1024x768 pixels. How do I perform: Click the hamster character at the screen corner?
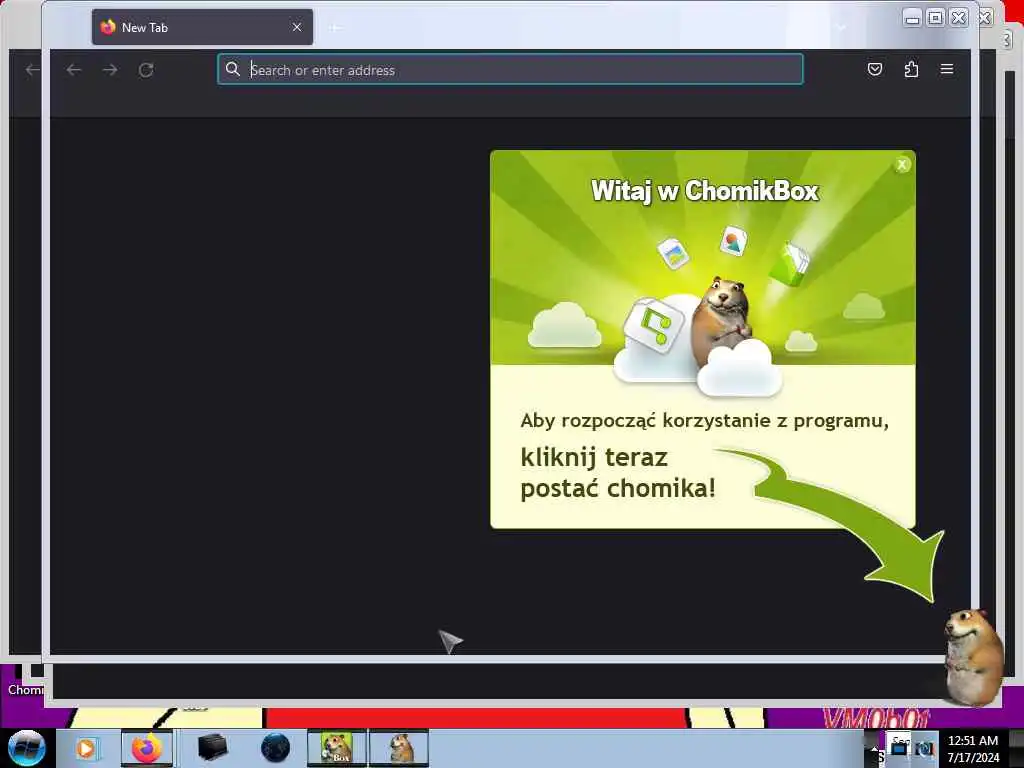pyautogui.click(x=973, y=656)
